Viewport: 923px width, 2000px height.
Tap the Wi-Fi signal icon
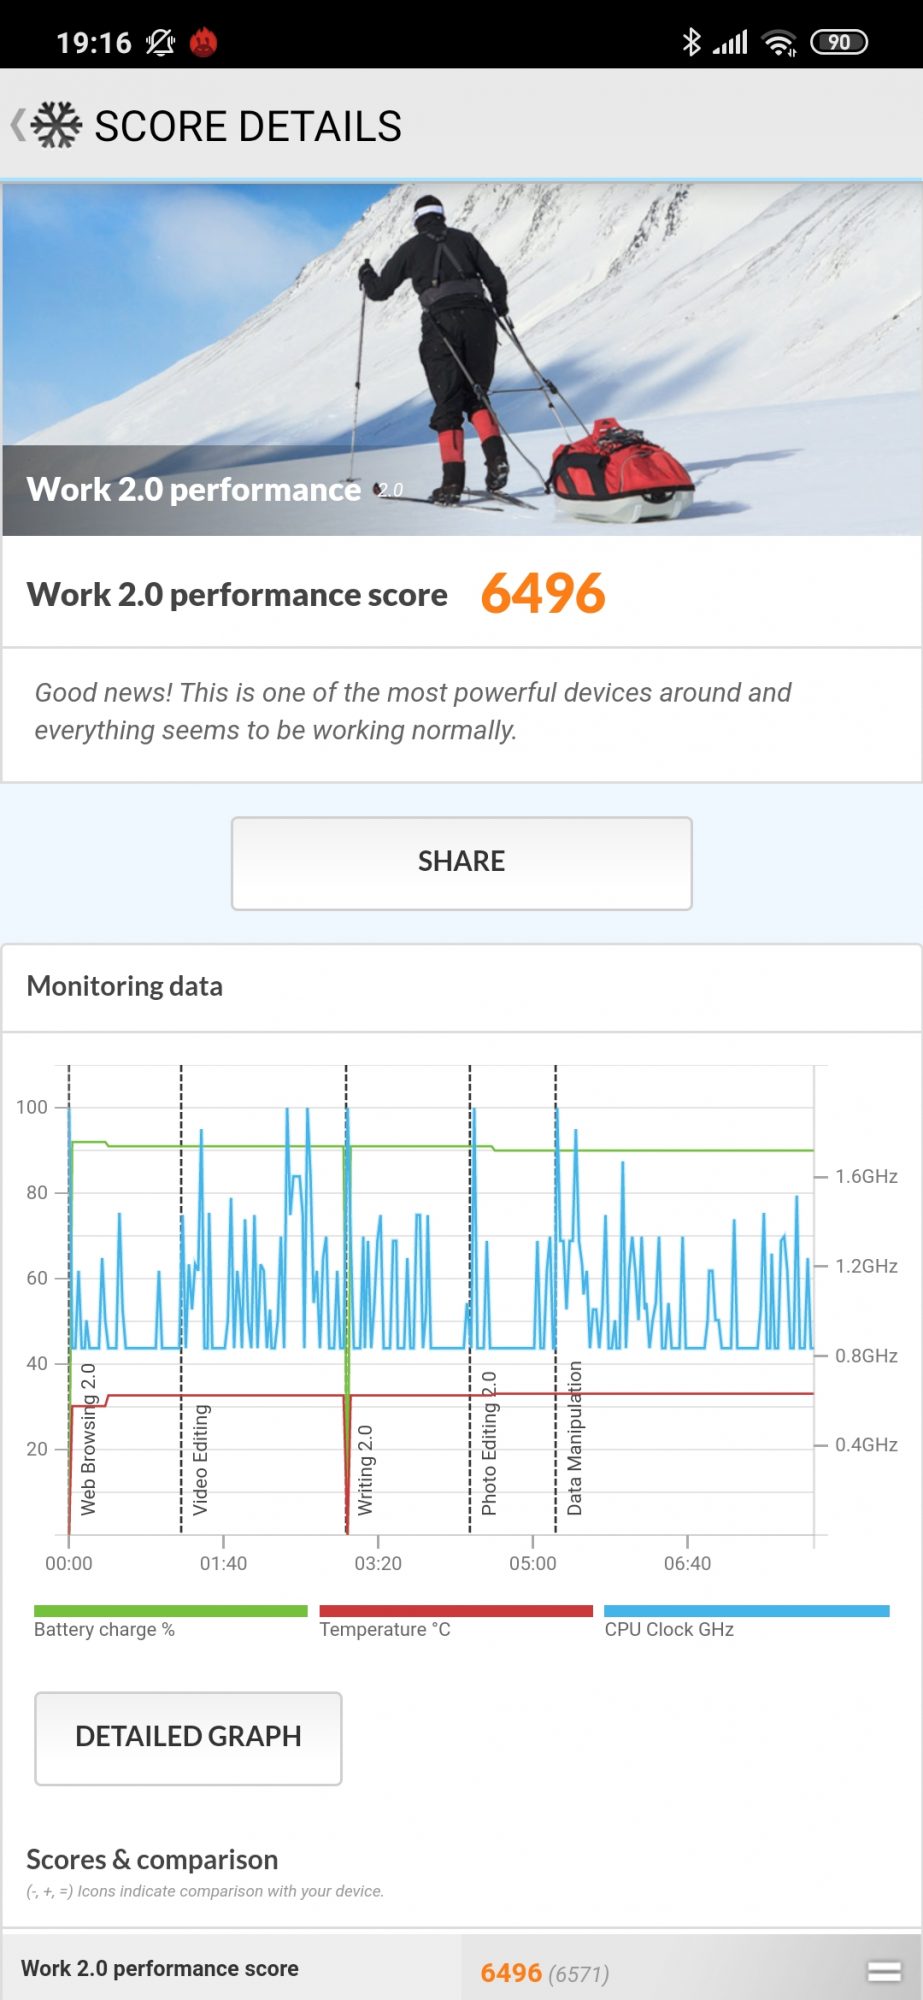[778, 42]
